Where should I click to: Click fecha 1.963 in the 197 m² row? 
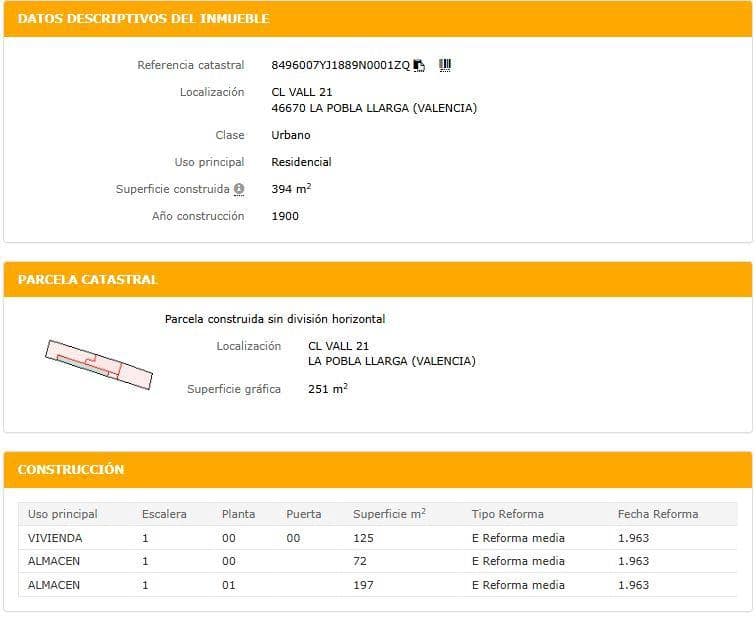coord(634,585)
